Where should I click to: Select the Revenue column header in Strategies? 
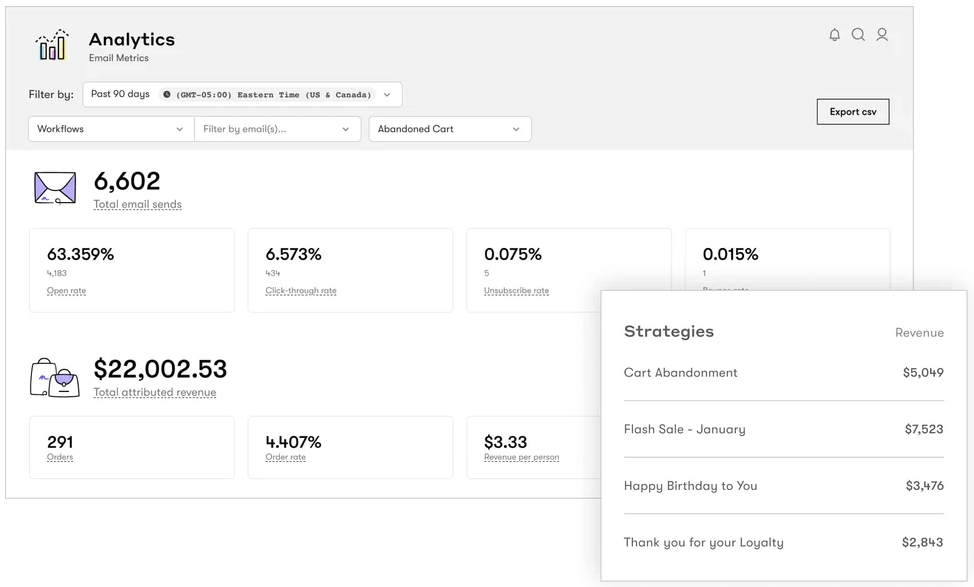(x=919, y=332)
